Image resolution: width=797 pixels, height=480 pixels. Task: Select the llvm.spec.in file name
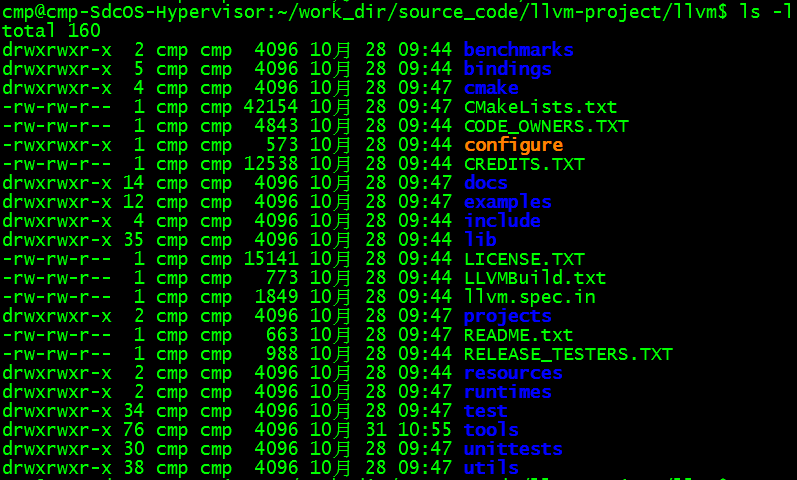tap(530, 297)
